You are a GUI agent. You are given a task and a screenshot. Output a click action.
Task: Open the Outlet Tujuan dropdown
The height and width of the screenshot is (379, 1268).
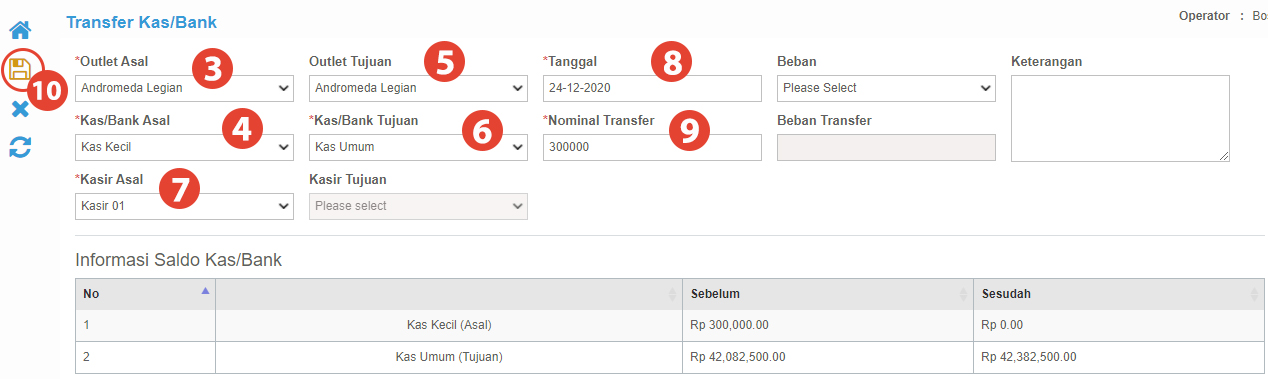click(x=418, y=88)
